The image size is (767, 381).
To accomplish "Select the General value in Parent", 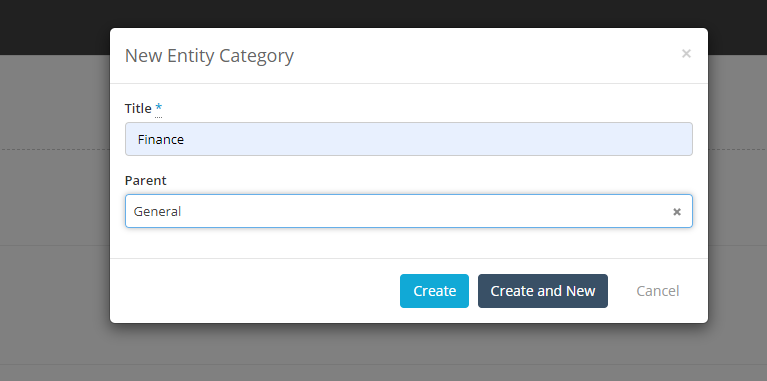I will point(158,211).
